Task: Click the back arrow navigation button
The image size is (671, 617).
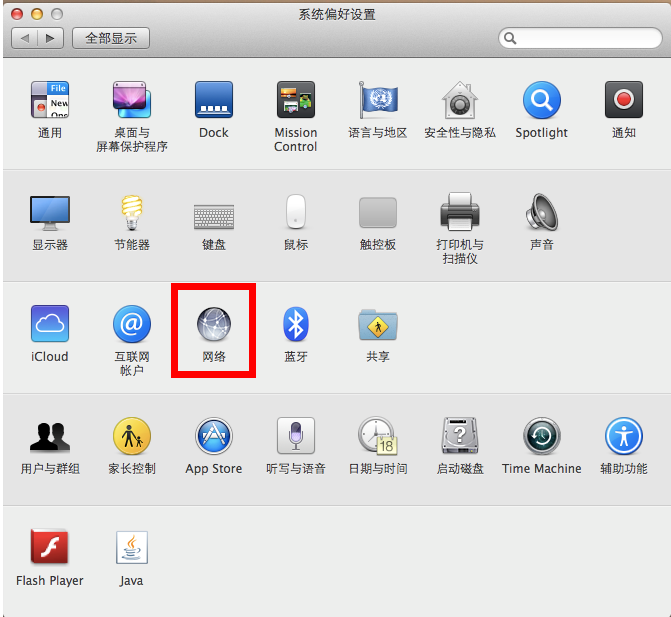Action: (25, 38)
